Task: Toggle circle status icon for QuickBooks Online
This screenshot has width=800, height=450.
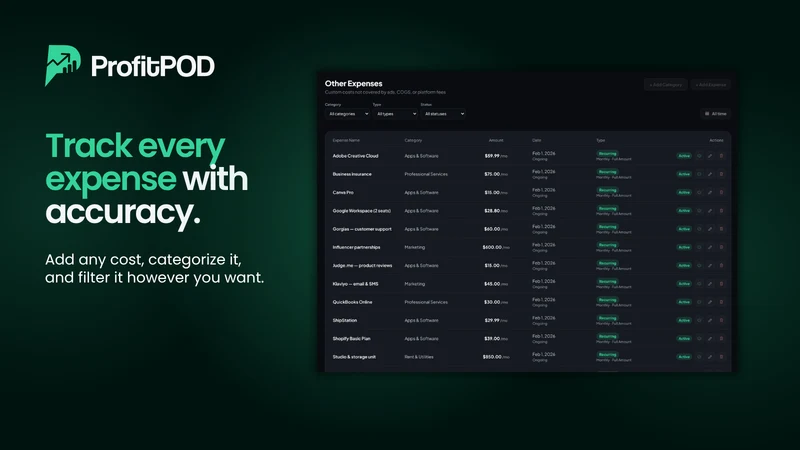Action: 699,302
